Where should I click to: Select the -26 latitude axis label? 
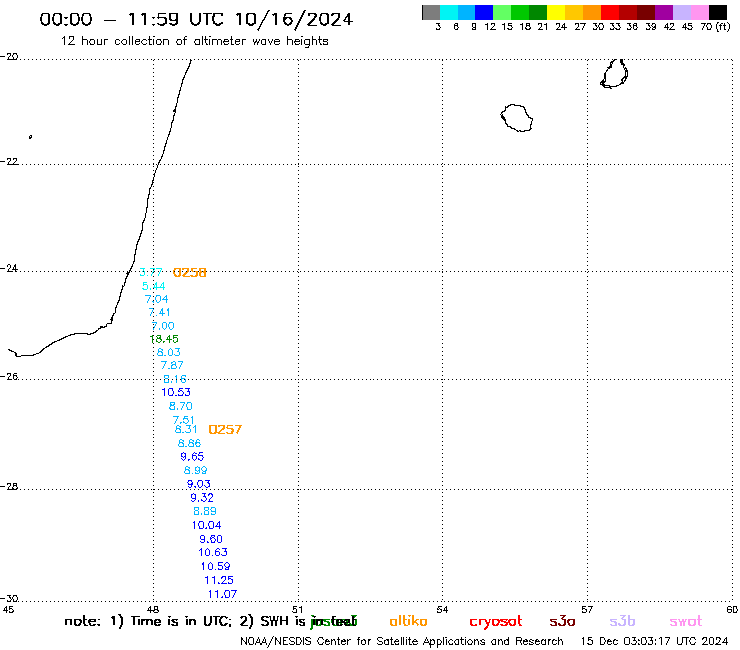[9, 376]
